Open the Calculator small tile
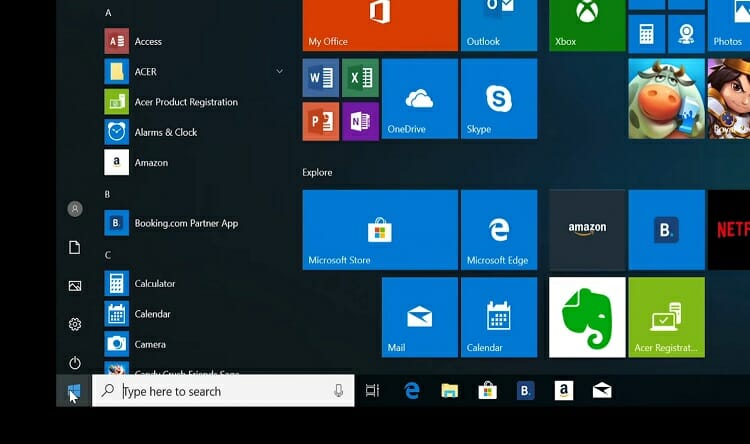The width and height of the screenshot is (750, 444). tap(646, 34)
